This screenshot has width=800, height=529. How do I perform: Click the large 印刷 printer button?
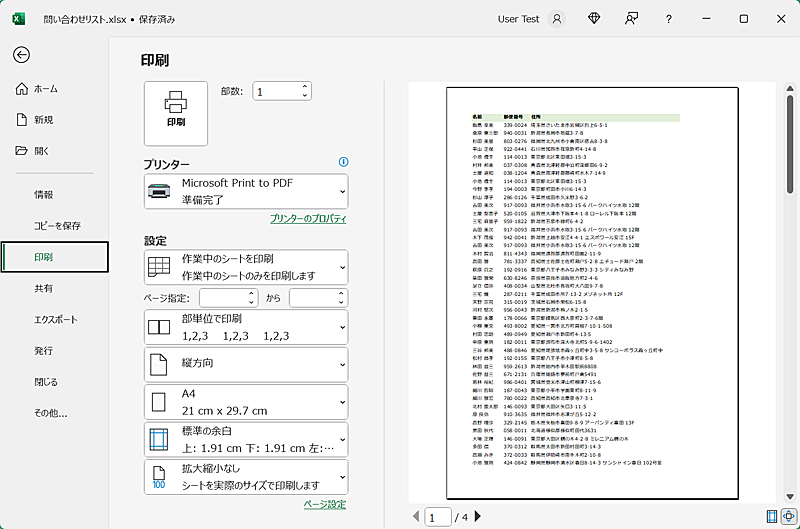[176, 112]
